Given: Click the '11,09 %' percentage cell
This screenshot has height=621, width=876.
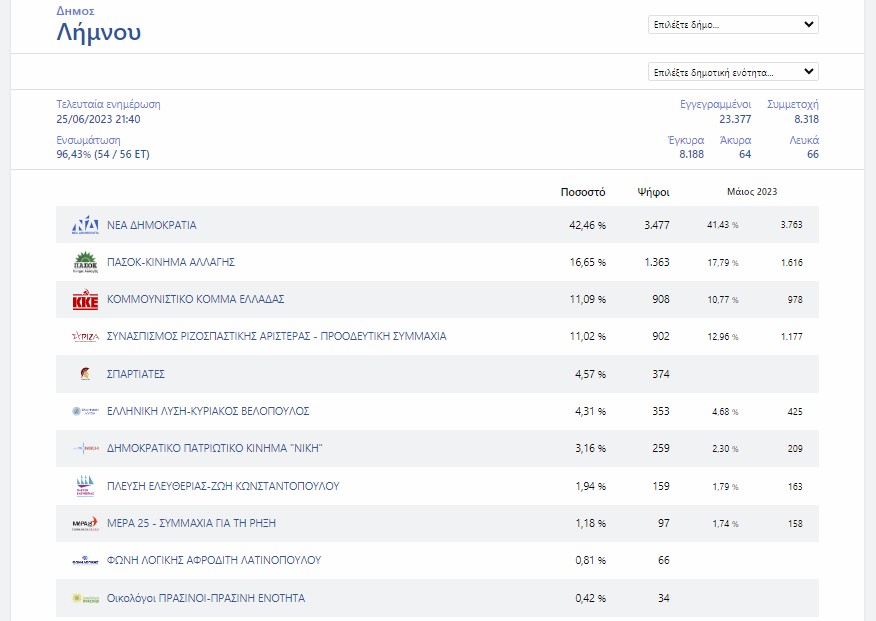Looking at the screenshot, I should pyautogui.click(x=587, y=299).
